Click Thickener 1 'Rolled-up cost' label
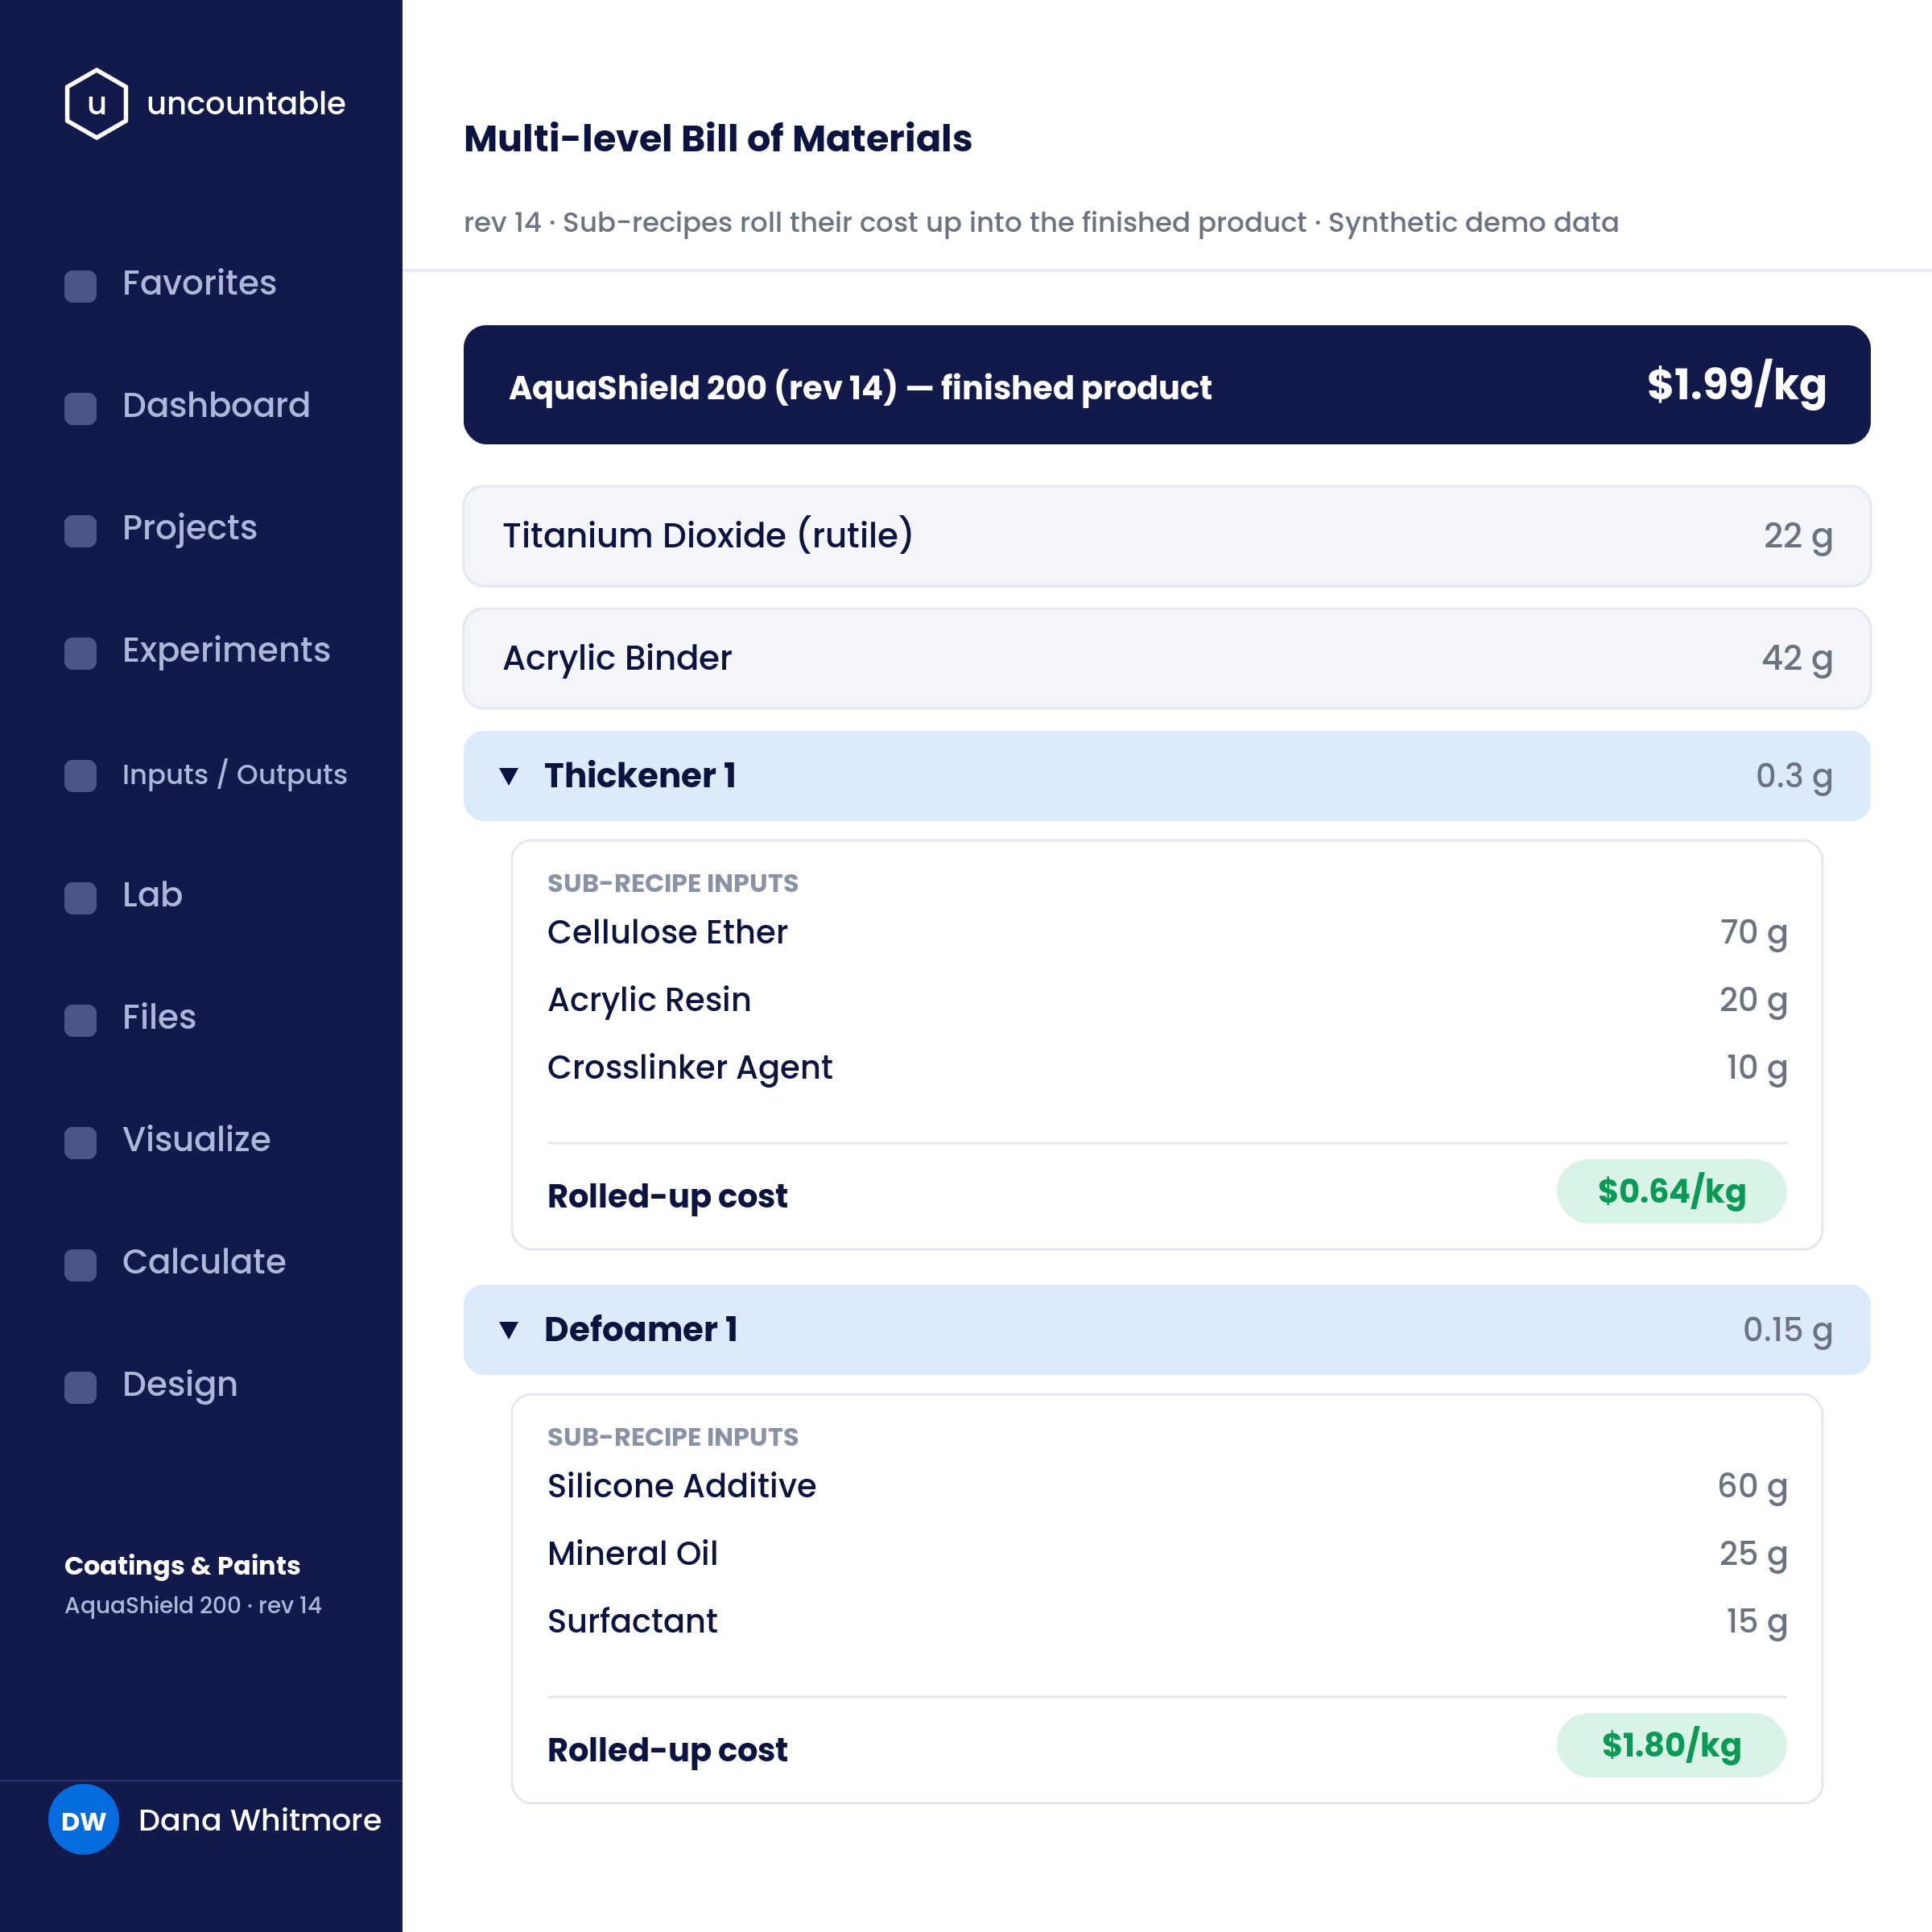The image size is (1932, 1932). coord(667,1196)
